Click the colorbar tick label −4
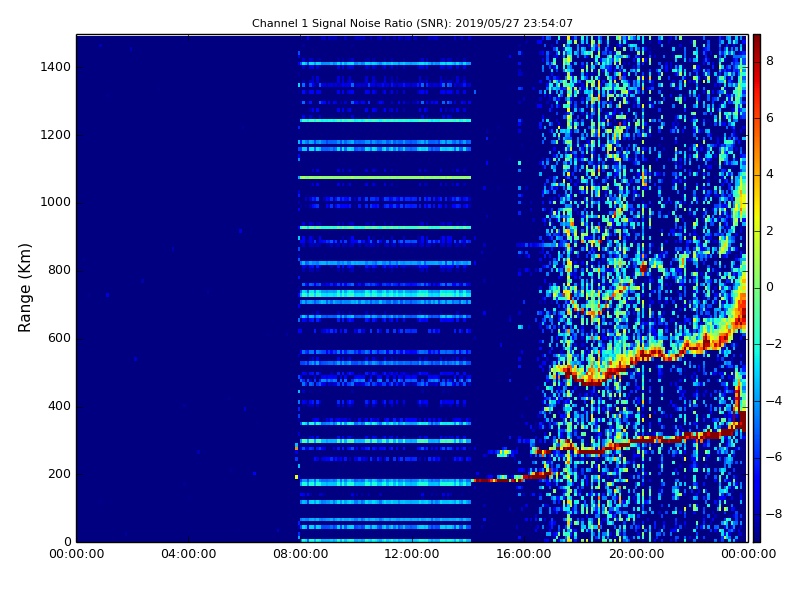Viewport: 800px width, 600px height. pos(774,401)
